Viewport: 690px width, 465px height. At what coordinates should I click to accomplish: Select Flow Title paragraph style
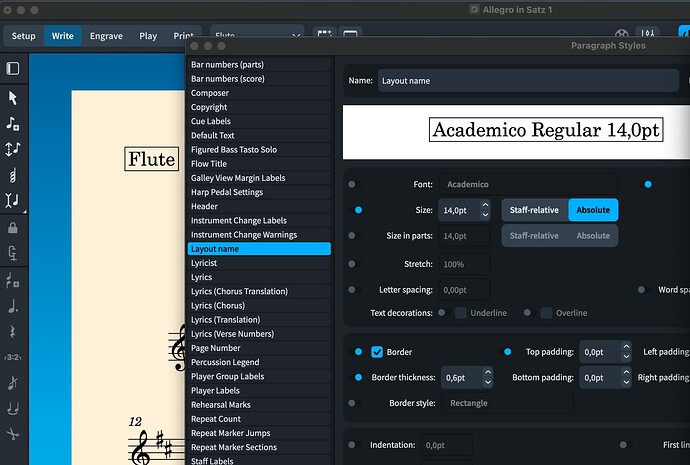(259, 164)
